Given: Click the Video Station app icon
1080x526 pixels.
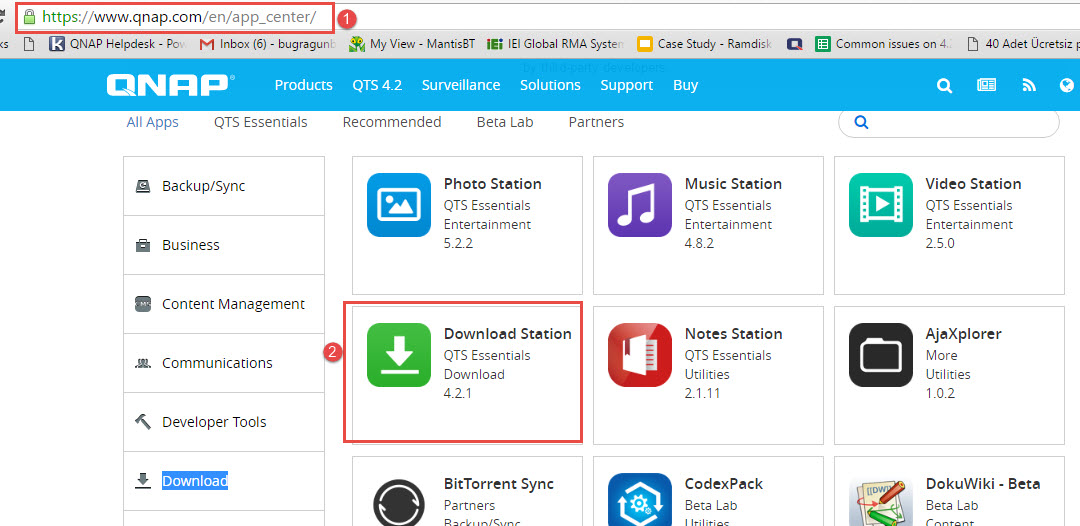Looking at the screenshot, I should pos(881,204).
